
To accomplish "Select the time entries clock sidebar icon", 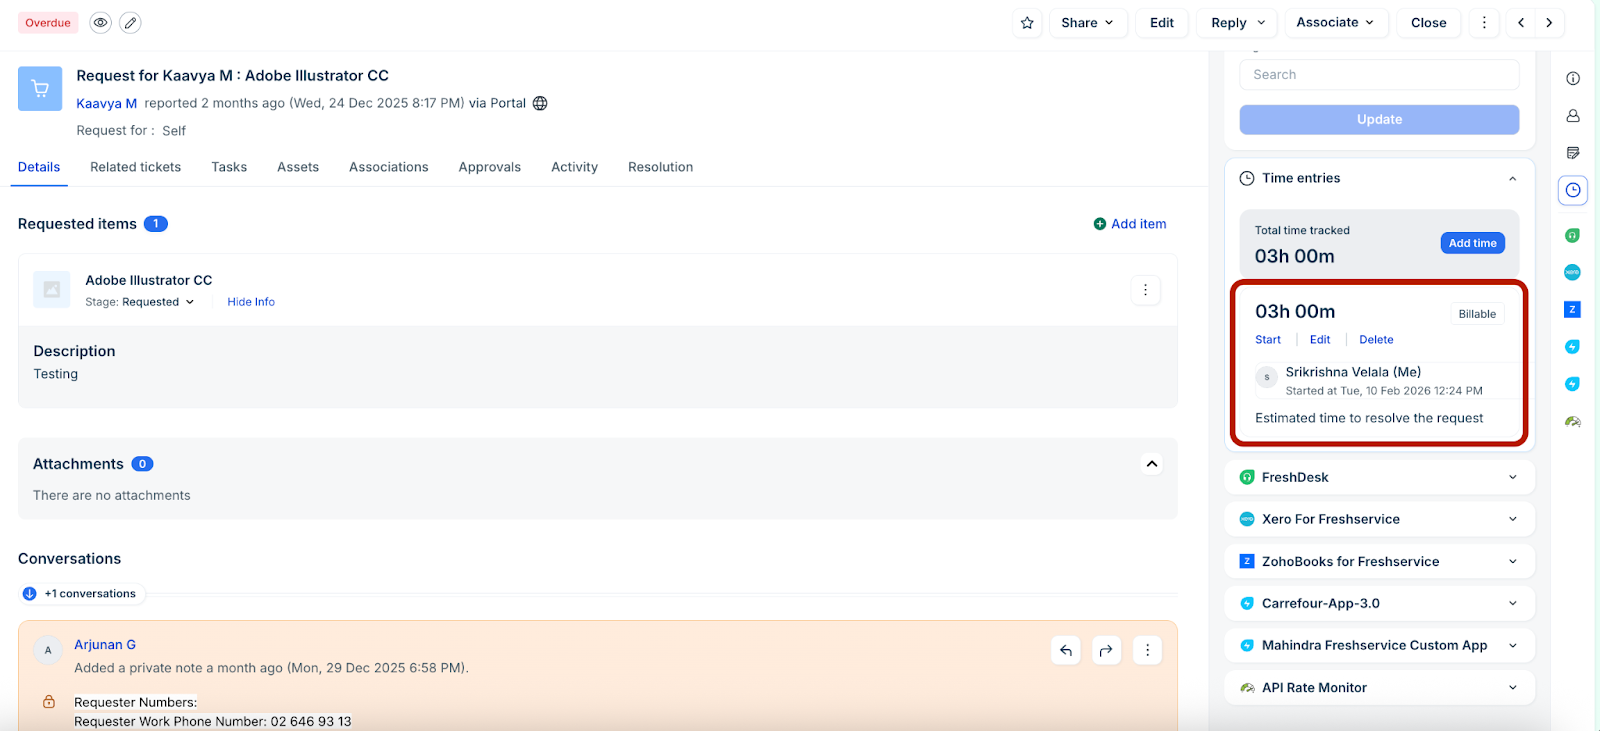I will click(x=1573, y=190).
